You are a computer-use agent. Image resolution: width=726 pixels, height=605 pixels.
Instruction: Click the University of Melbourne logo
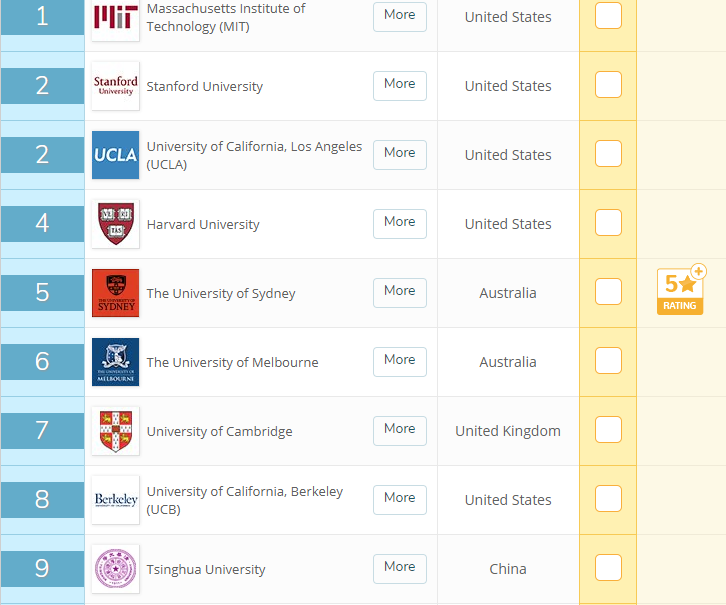[x=115, y=362]
